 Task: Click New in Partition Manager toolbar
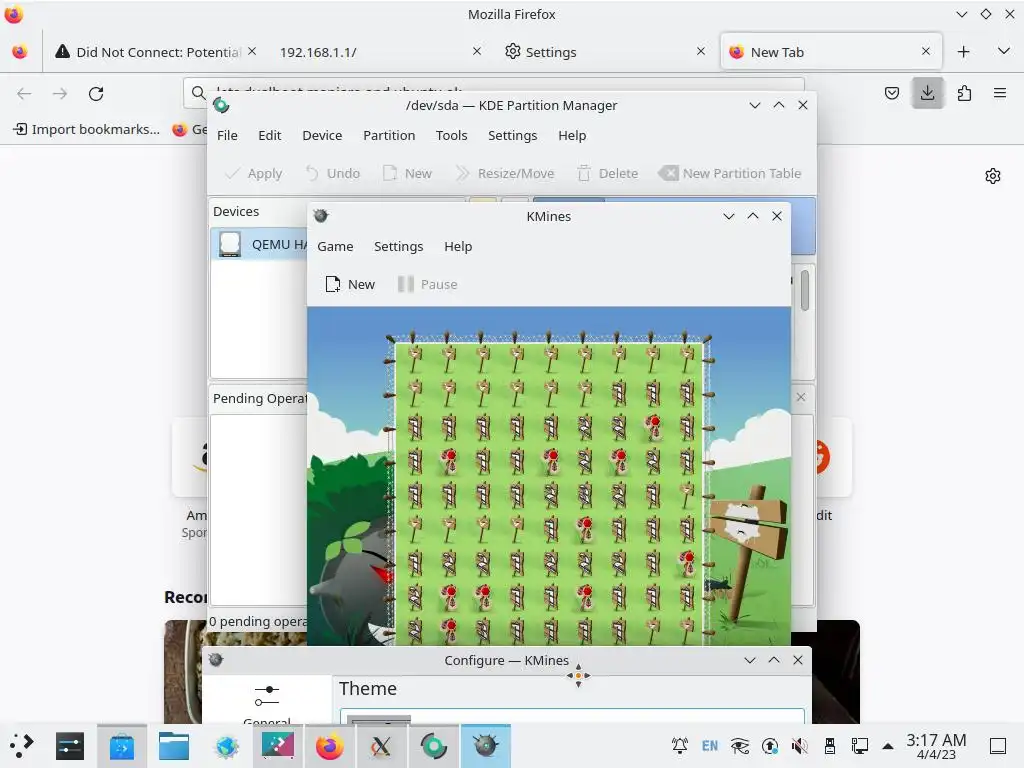407,173
